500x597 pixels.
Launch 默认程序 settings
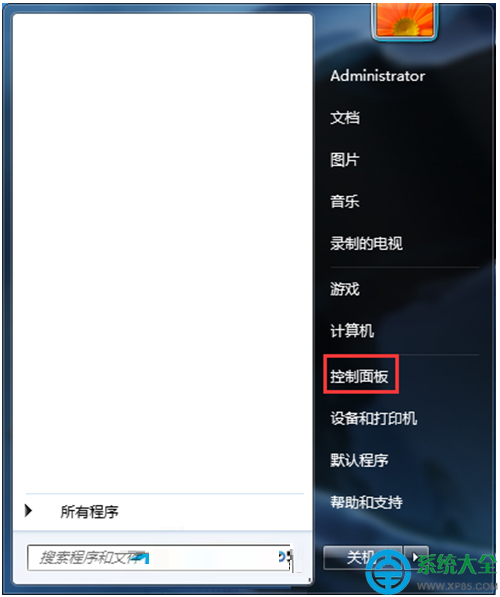coord(359,460)
